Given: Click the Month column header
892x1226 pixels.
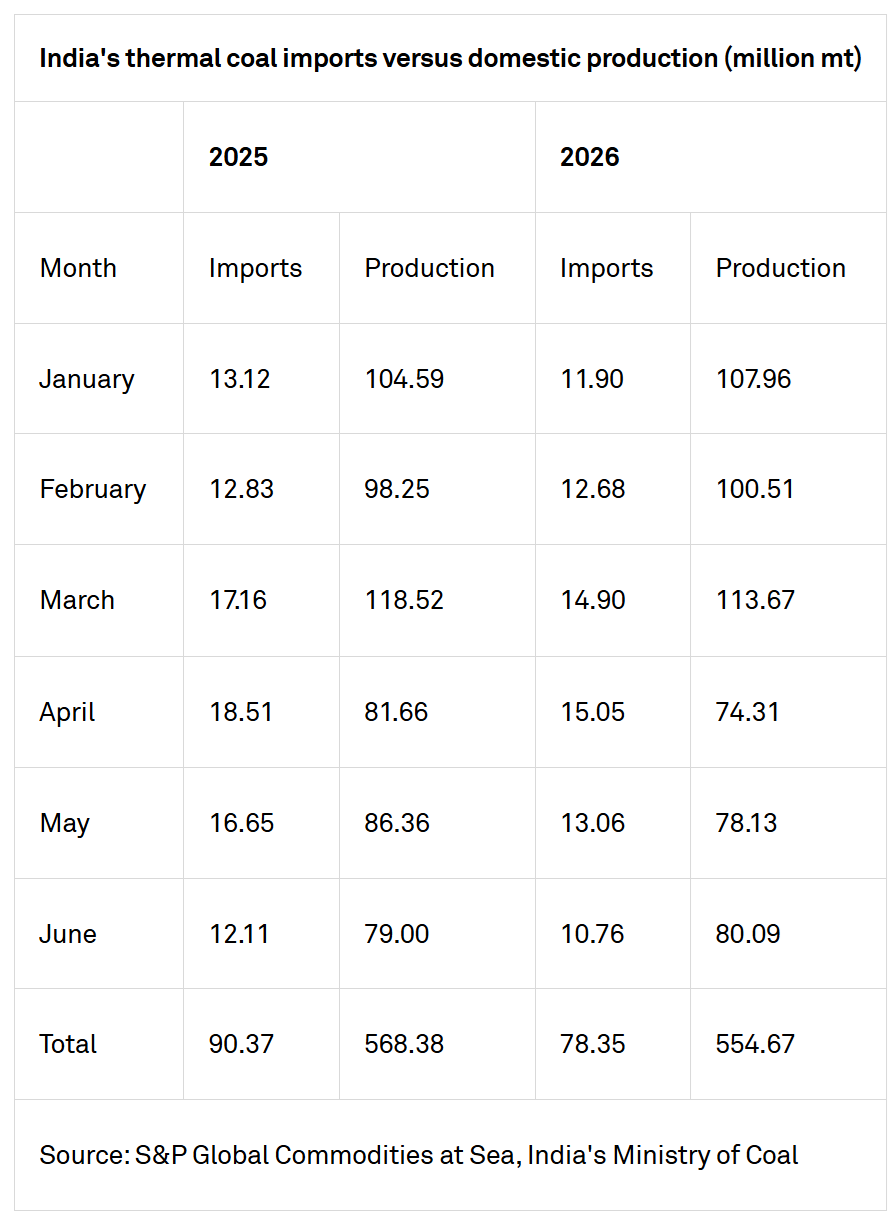Looking at the screenshot, I should [x=78, y=268].
